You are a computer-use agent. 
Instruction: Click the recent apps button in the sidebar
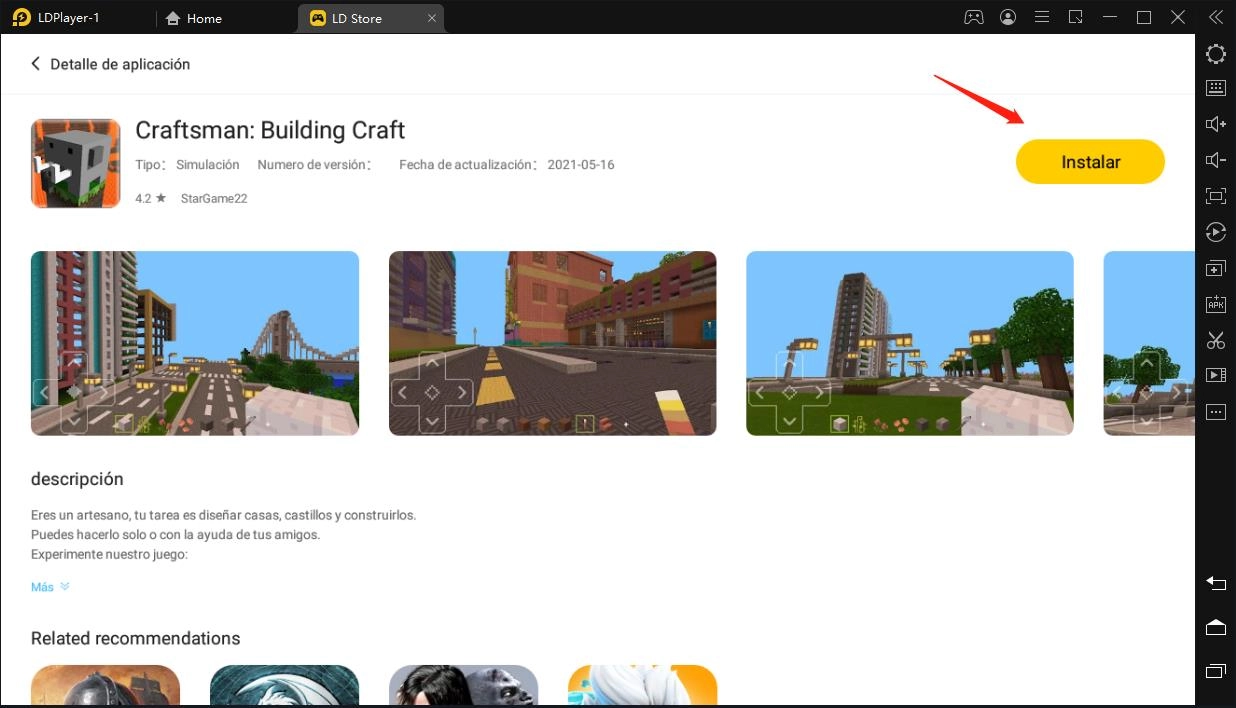(x=1216, y=670)
